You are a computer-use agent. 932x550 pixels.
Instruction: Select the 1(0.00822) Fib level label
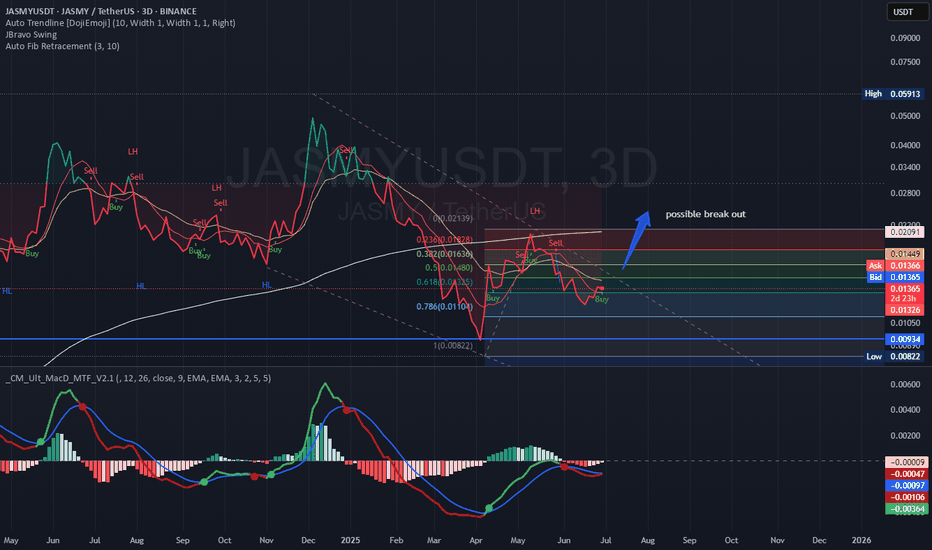[453, 346]
